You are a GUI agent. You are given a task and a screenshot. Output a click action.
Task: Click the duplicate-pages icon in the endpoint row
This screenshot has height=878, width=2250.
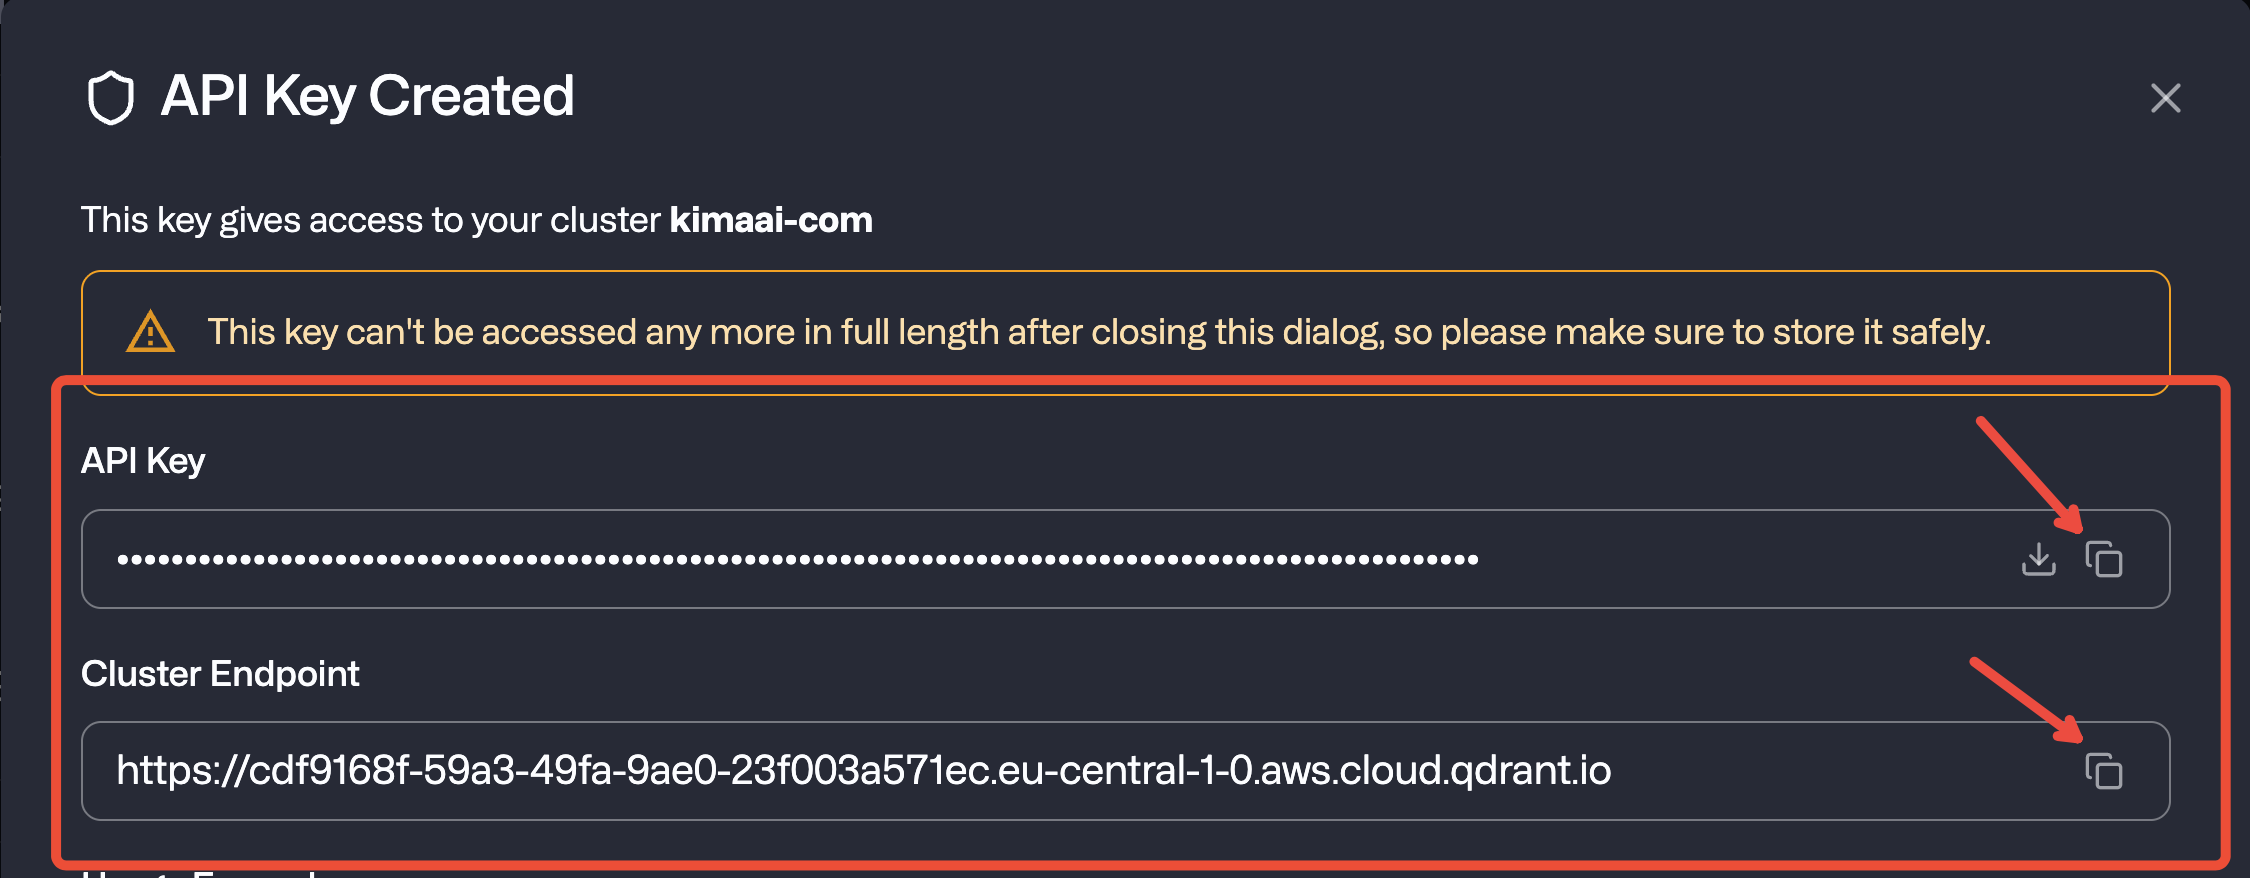(x=2104, y=771)
